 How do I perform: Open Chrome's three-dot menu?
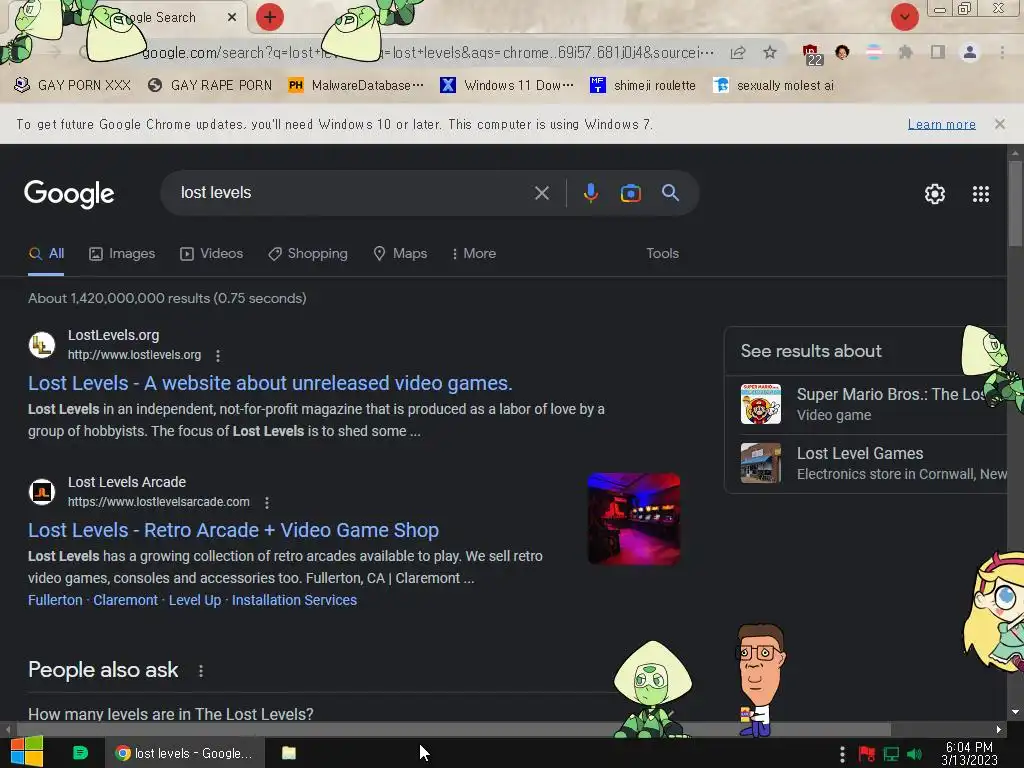pyautogui.click(x=1002, y=52)
